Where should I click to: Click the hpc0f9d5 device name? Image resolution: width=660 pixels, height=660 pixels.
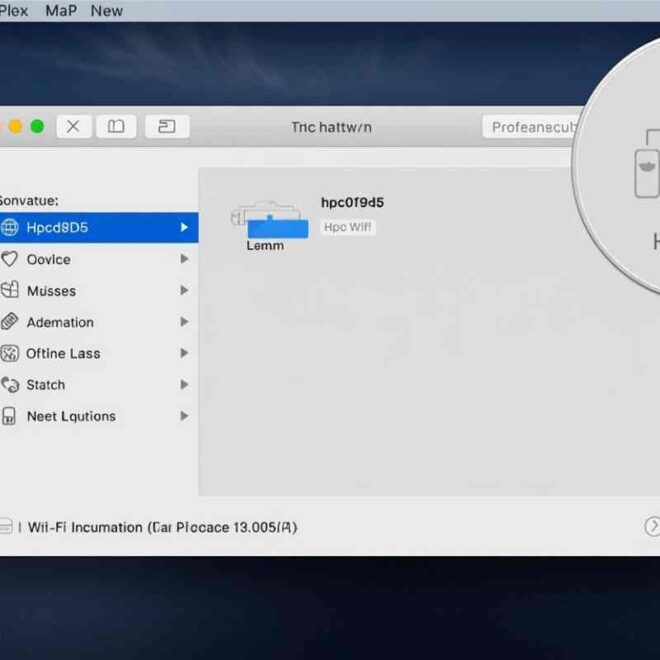(x=352, y=202)
